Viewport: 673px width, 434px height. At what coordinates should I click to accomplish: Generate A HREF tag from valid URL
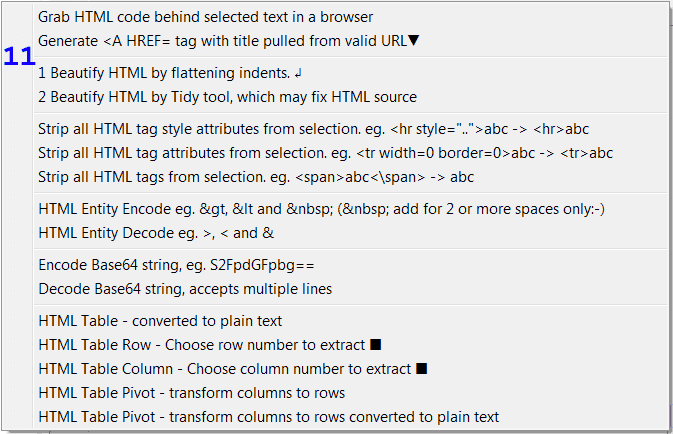[220, 40]
